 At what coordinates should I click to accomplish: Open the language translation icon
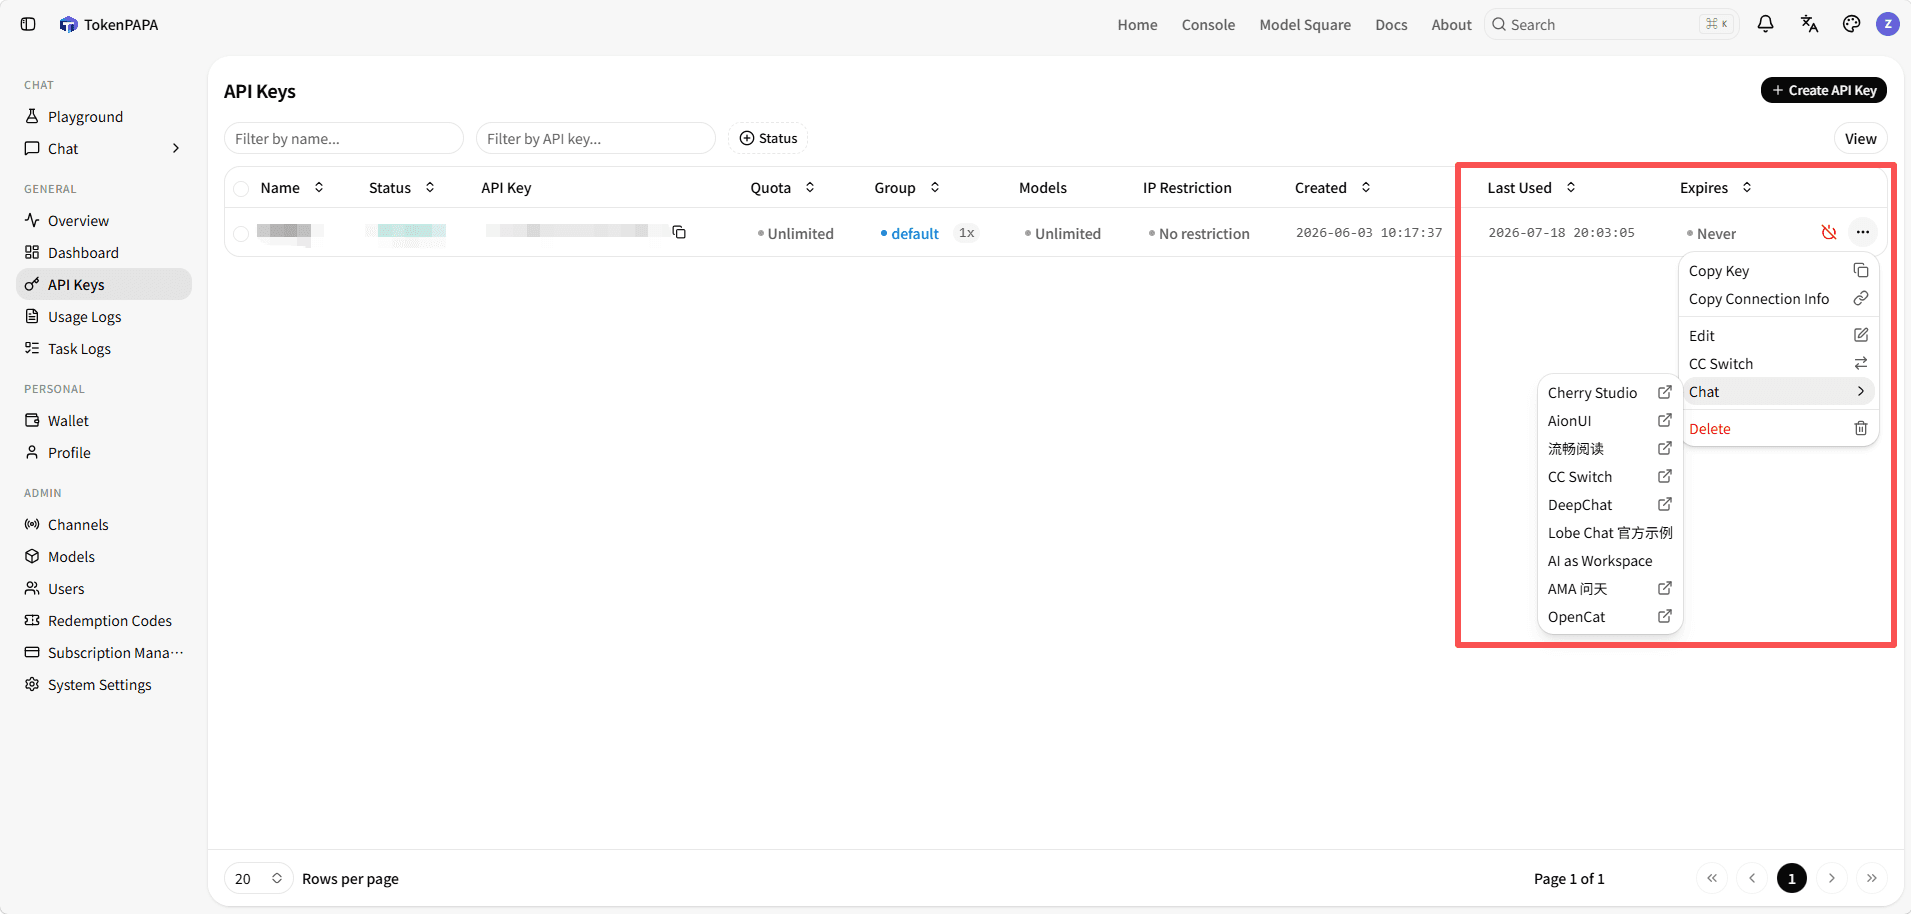click(x=1809, y=24)
